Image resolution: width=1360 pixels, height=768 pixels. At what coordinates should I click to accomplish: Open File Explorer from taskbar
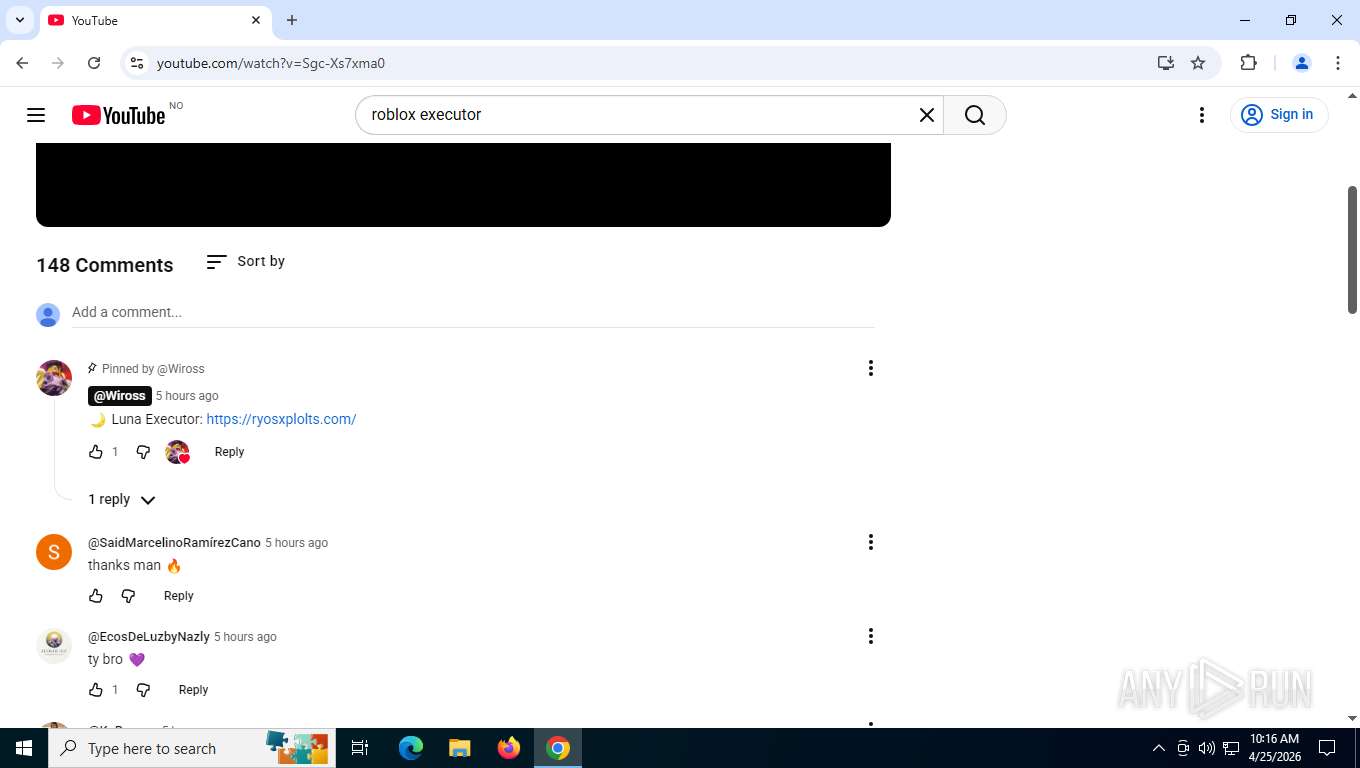[459, 748]
